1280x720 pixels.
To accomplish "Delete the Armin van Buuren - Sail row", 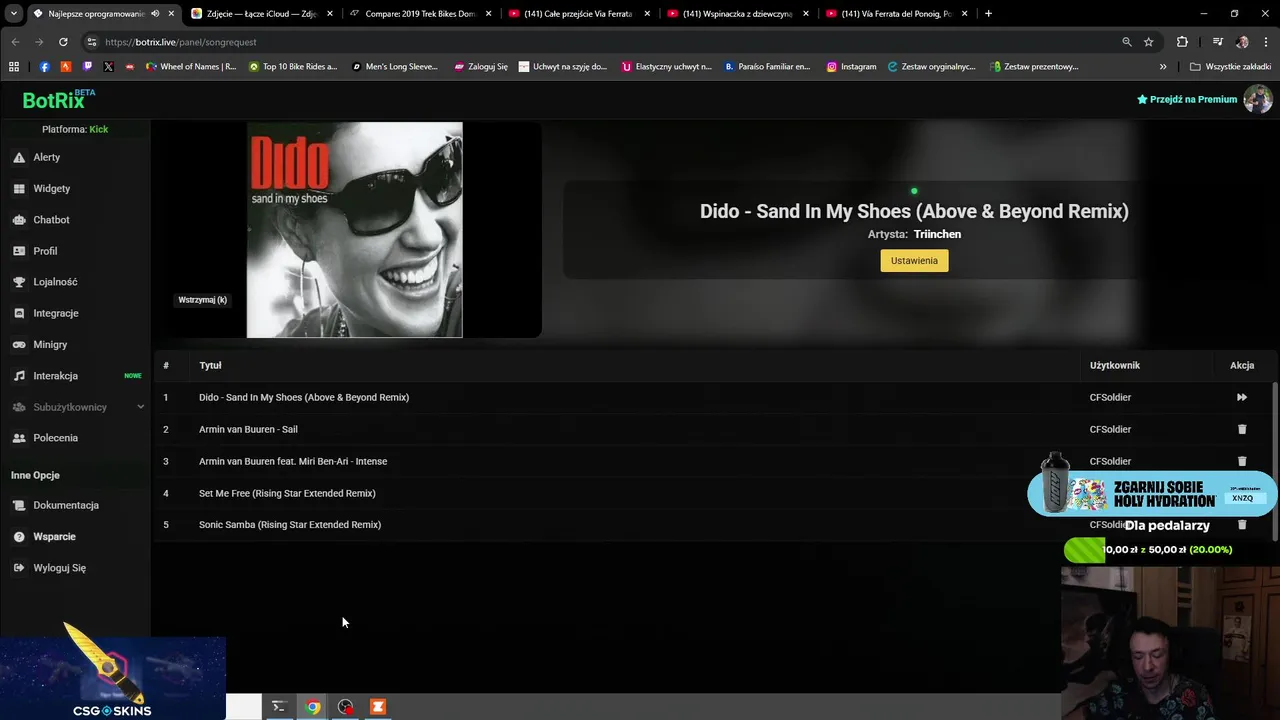I will click(1242, 429).
